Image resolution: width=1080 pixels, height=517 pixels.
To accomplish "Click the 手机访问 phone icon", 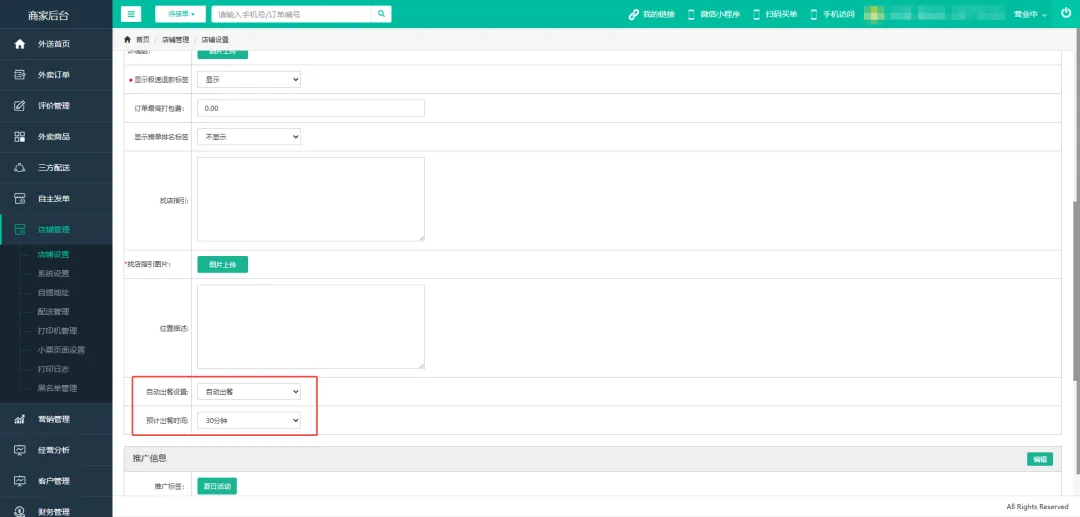I will click(x=813, y=14).
